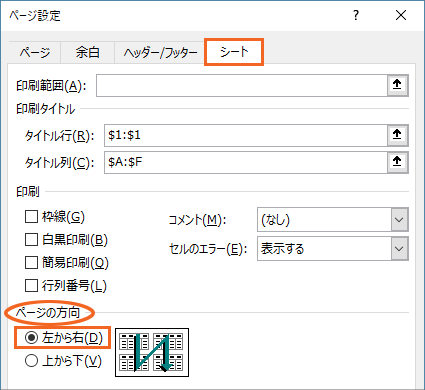
Task: Select the 上から下 radio button
Action: [31, 360]
